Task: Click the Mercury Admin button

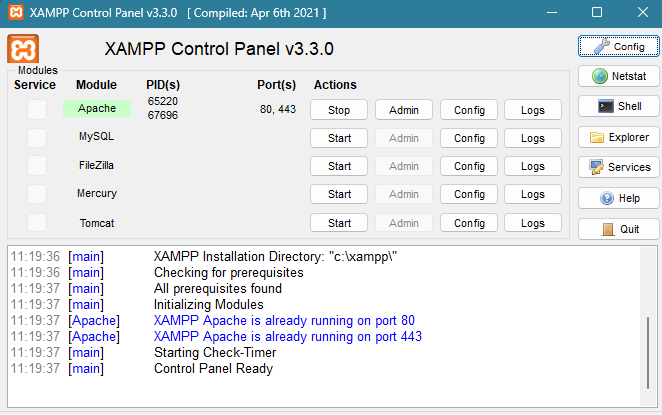Action: tap(404, 194)
